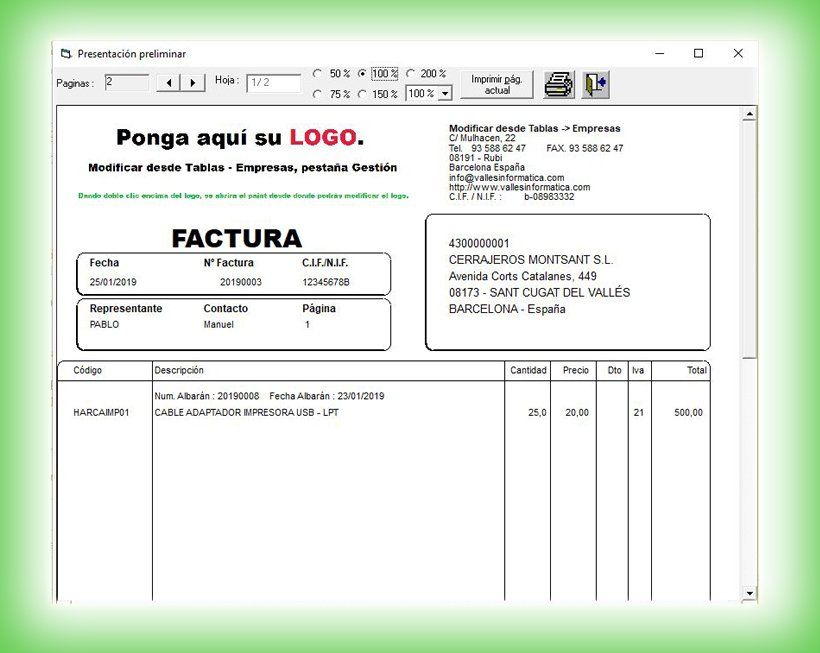Click the Código column header
Viewport: 820px width, 653px height.
87,370
